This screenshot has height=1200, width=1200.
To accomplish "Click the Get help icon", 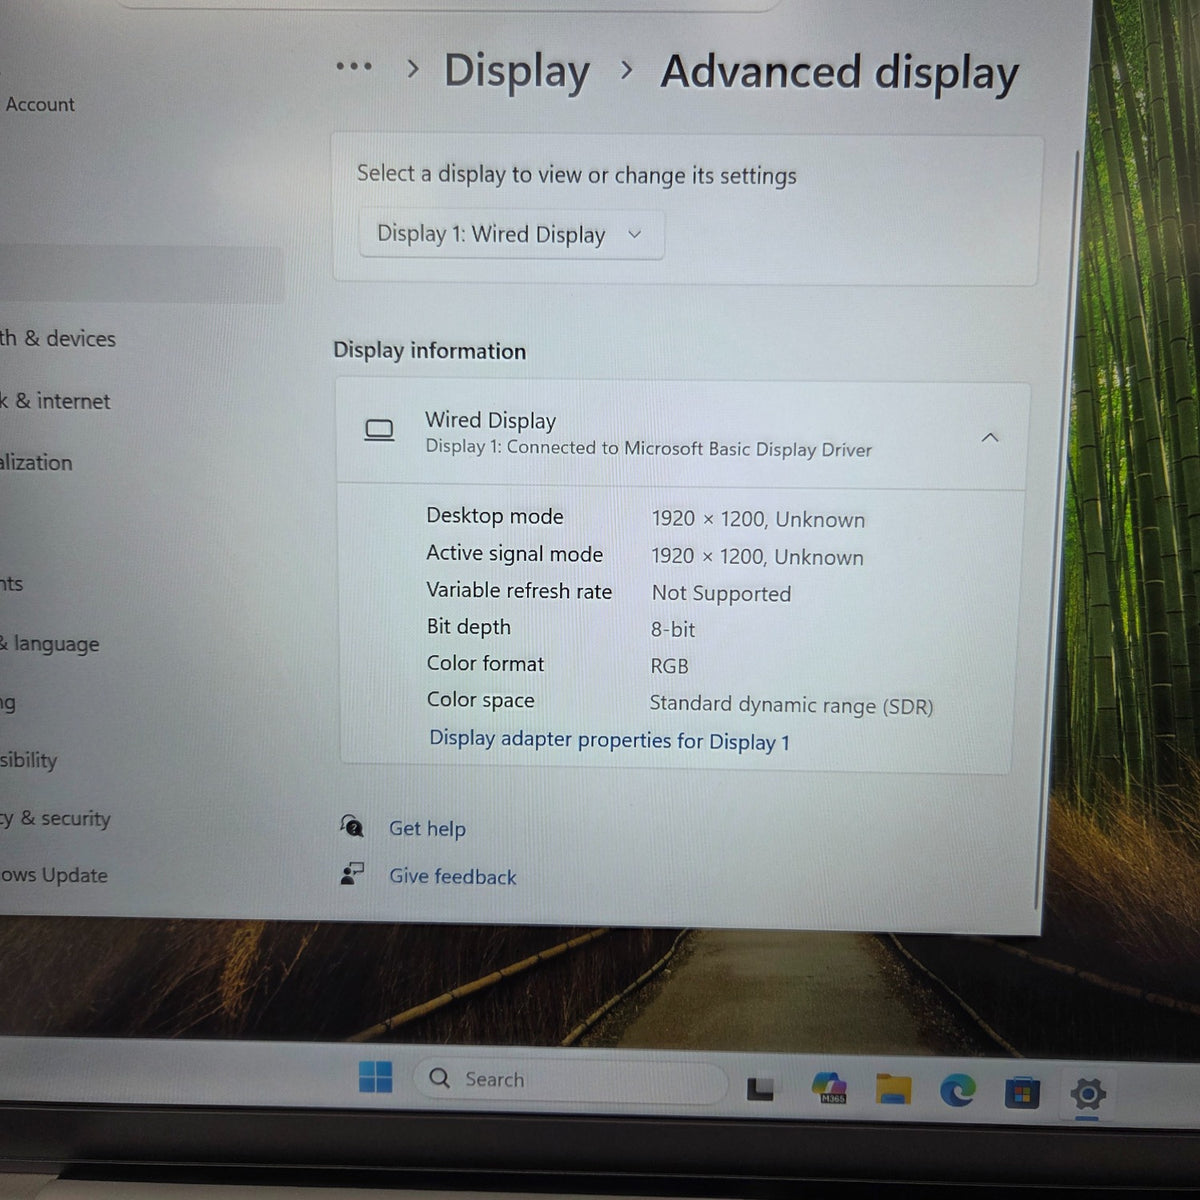I will pyautogui.click(x=352, y=826).
